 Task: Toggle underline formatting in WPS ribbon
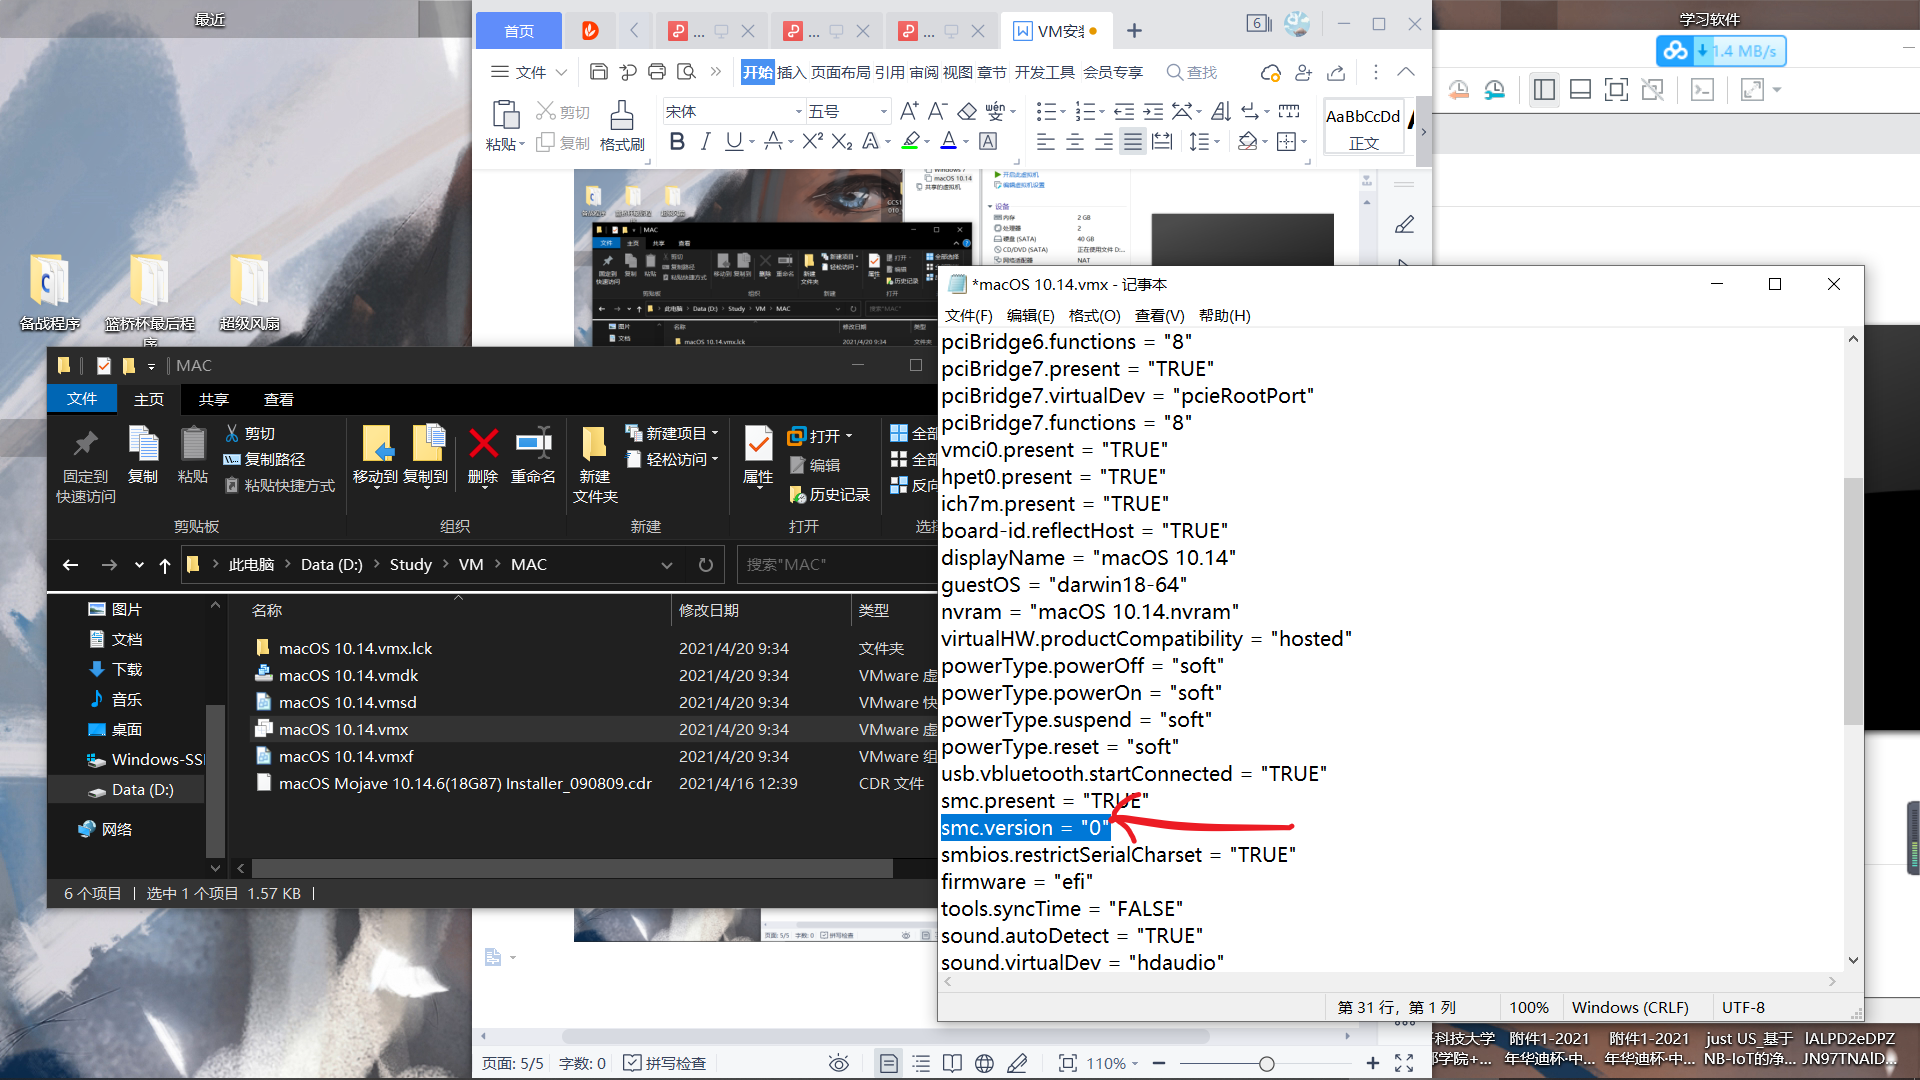tap(734, 142)
